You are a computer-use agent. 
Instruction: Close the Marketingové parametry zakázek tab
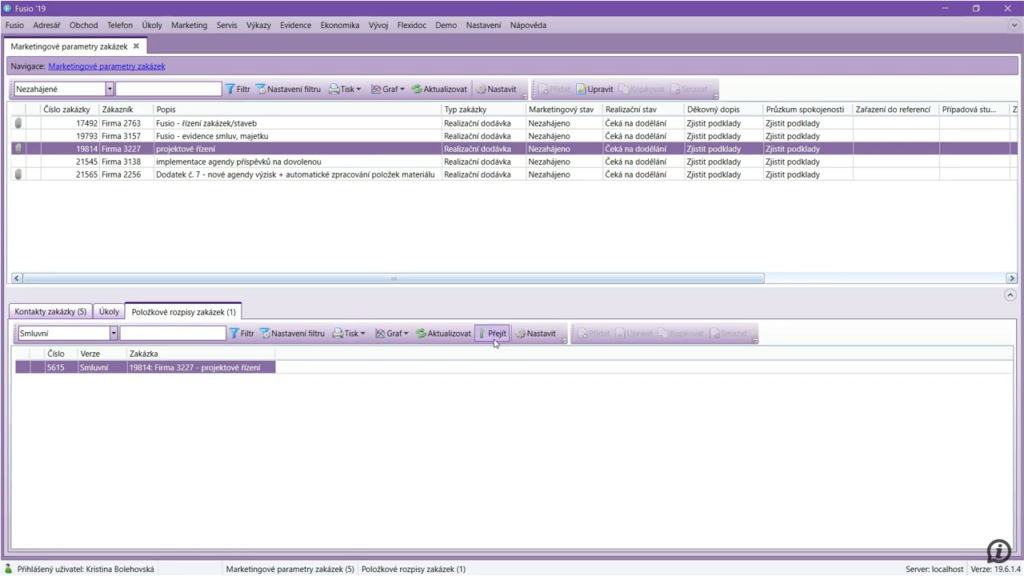[136, 46]
